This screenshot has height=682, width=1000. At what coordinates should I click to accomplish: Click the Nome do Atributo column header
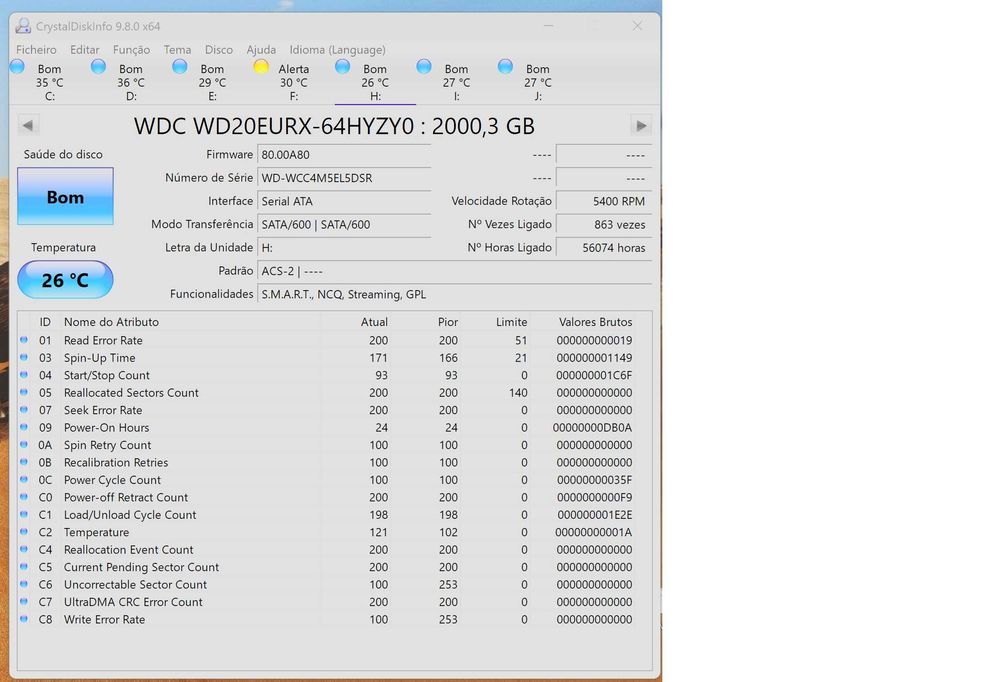[x=111, y=322]
